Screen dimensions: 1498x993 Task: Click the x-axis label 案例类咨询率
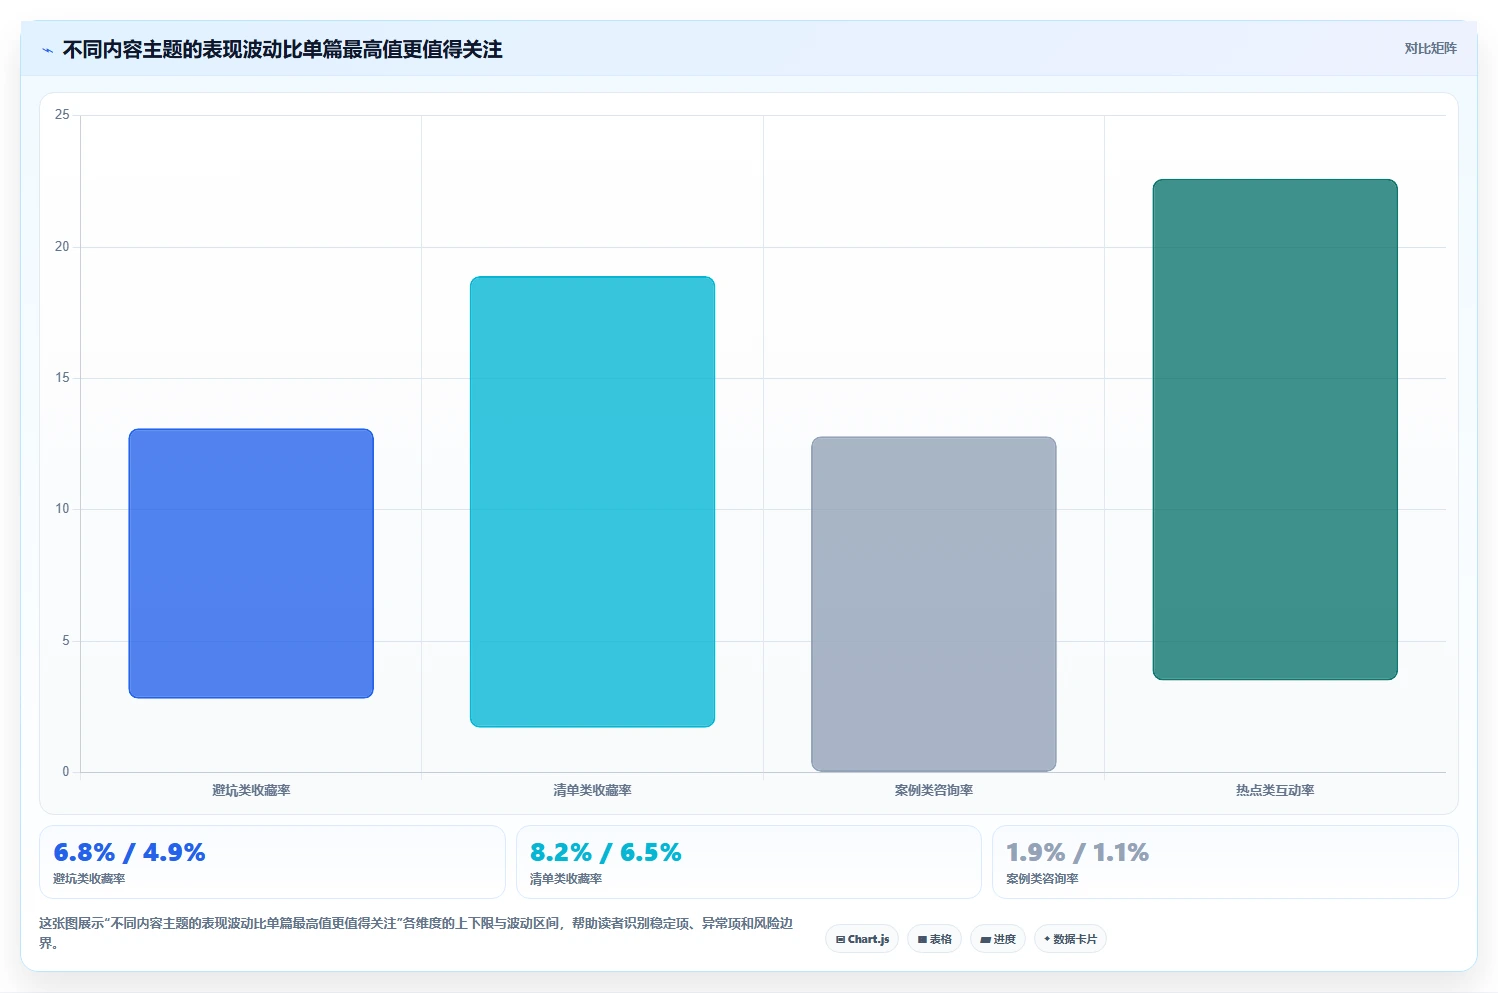tap(933, 790)
